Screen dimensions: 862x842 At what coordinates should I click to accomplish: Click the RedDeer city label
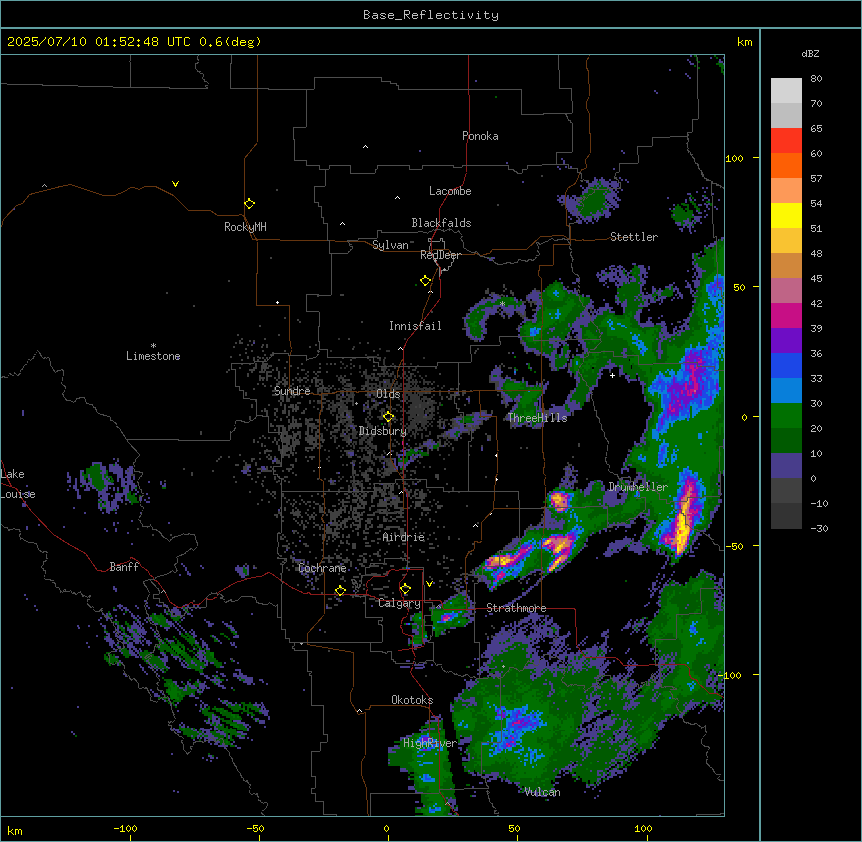440,255
